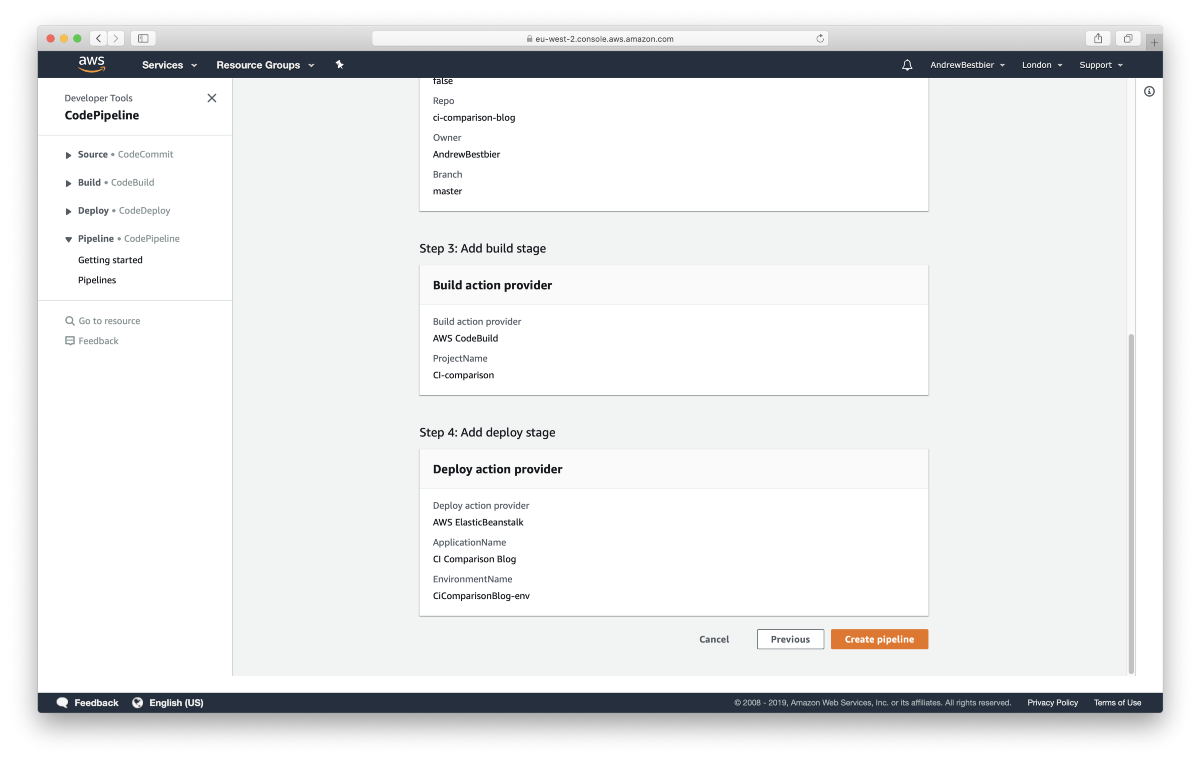Open the info panel icon

coord(1149,91)
